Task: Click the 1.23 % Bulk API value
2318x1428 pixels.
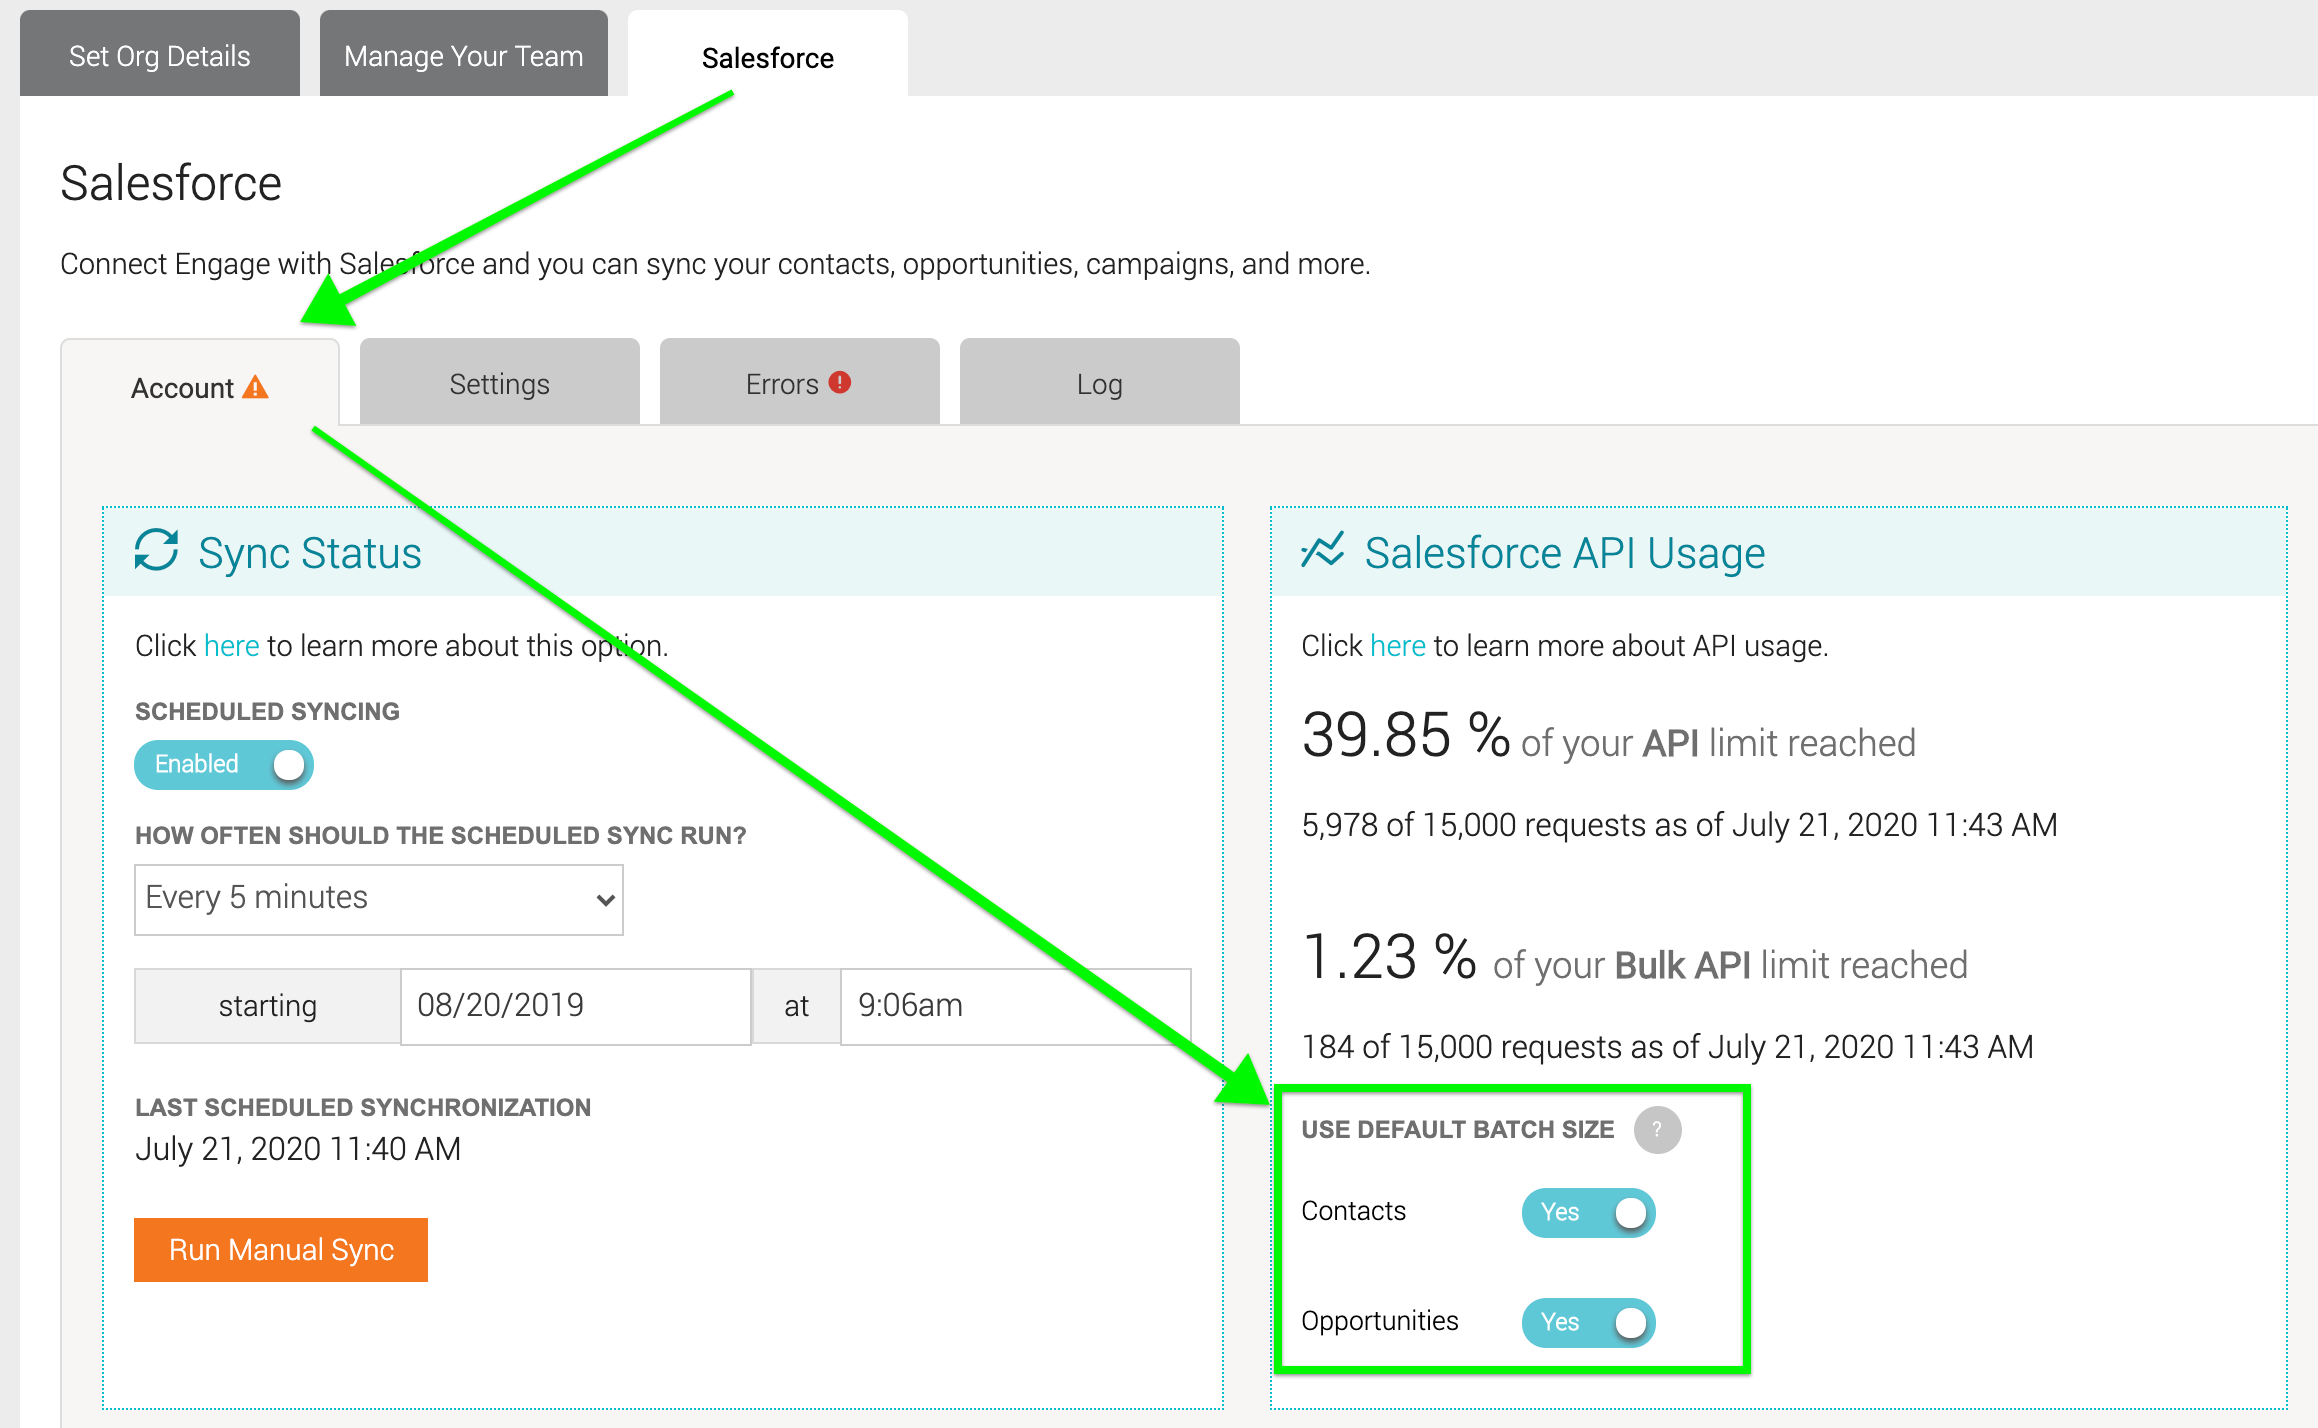Action: coord(1390,958)
